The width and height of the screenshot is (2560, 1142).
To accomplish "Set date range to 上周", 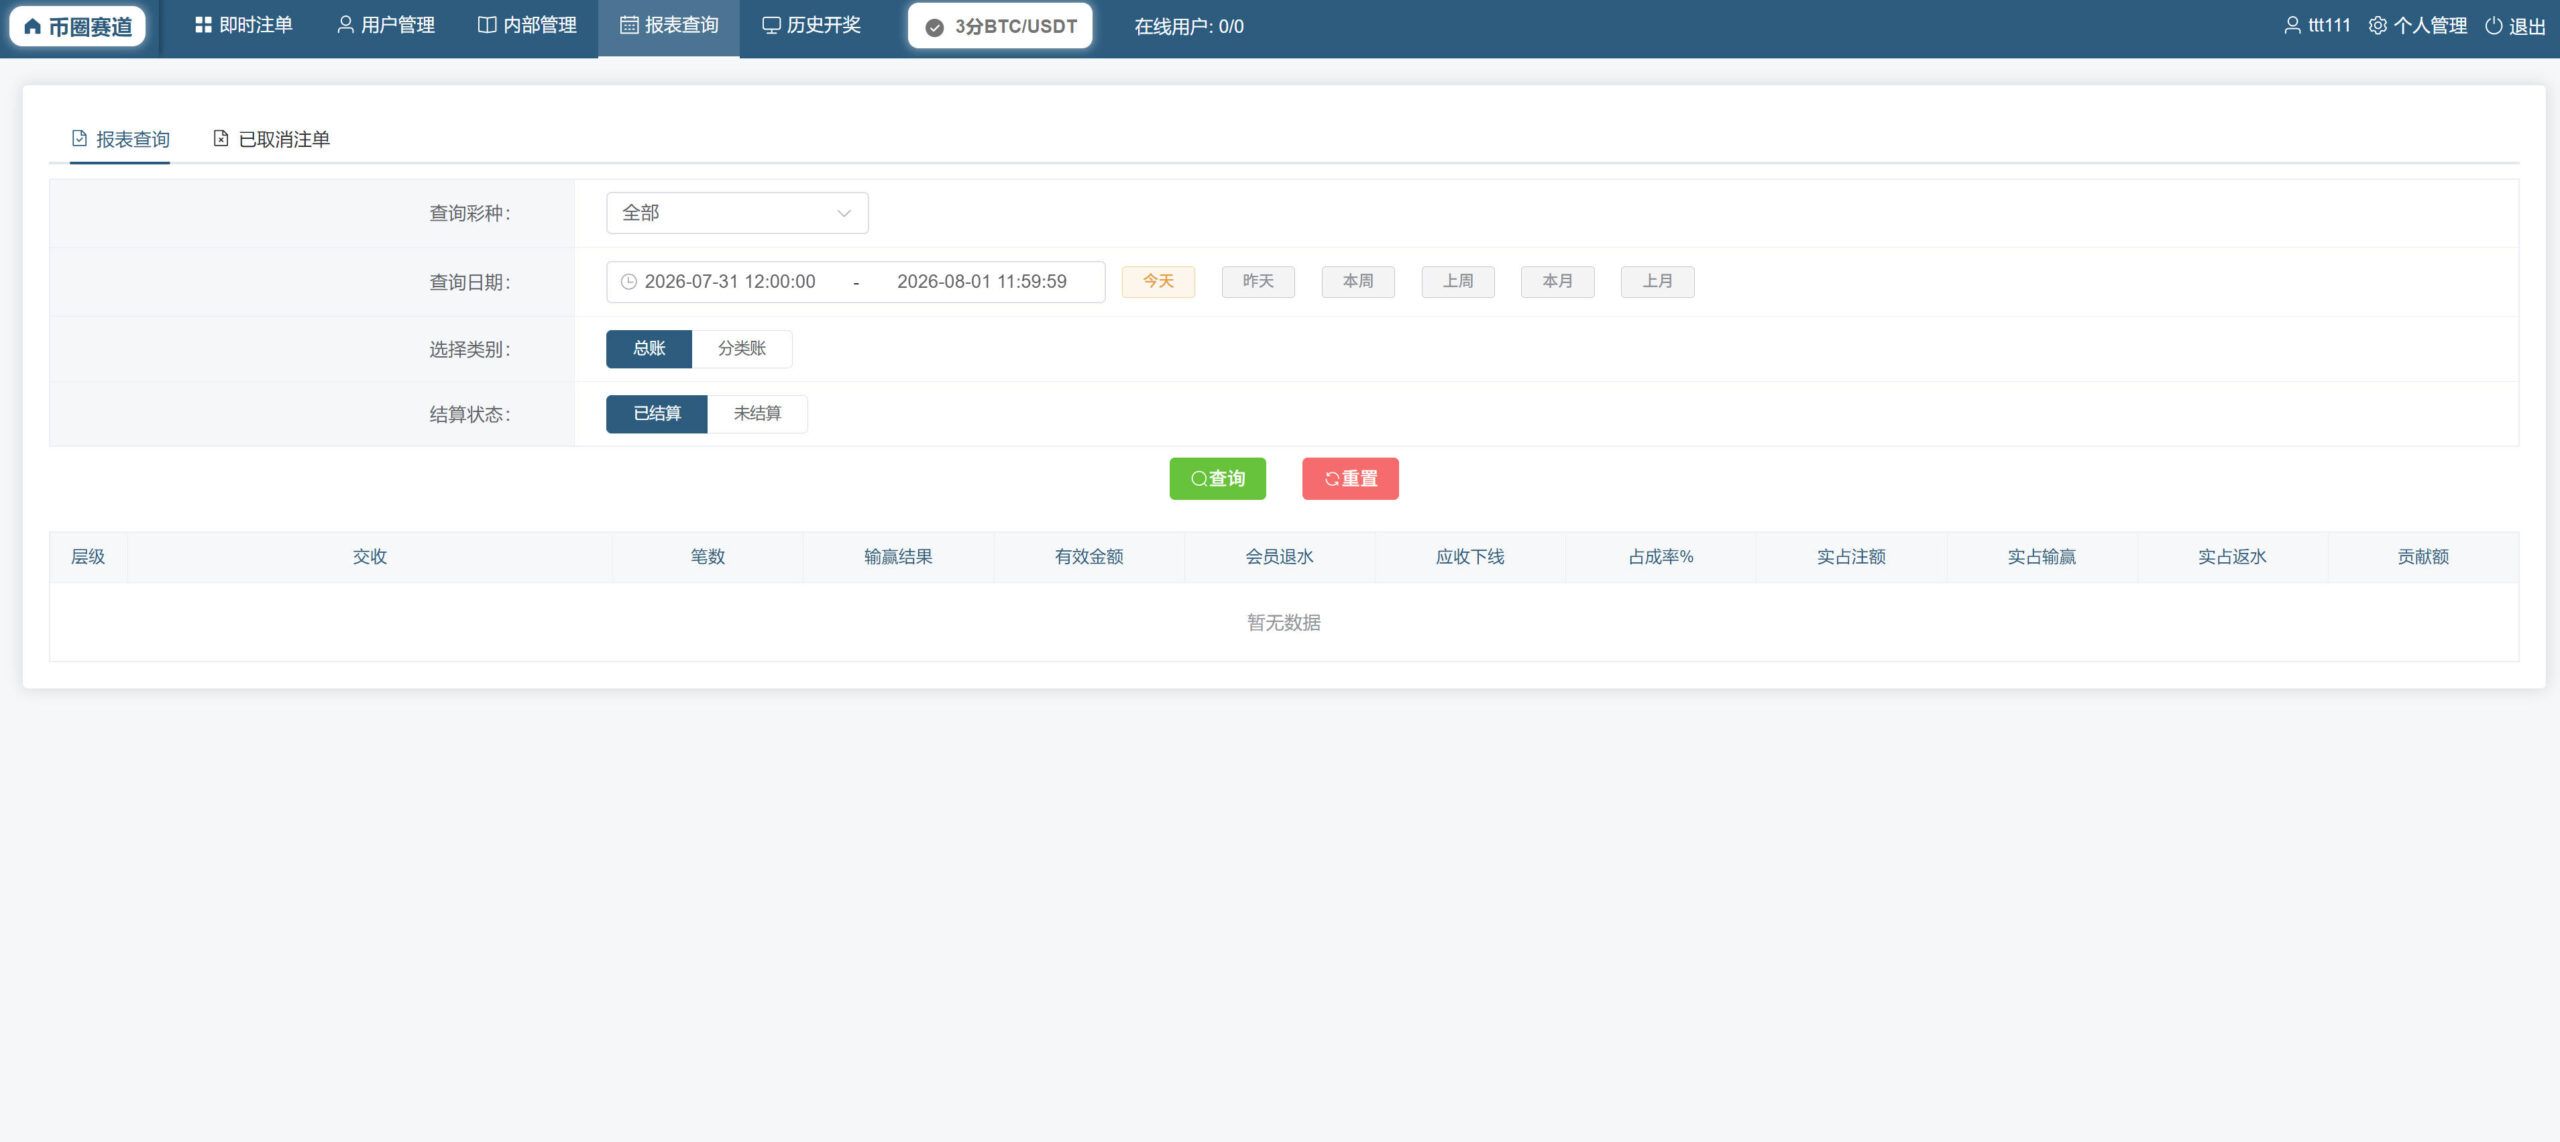I will tap(1458, 282).
